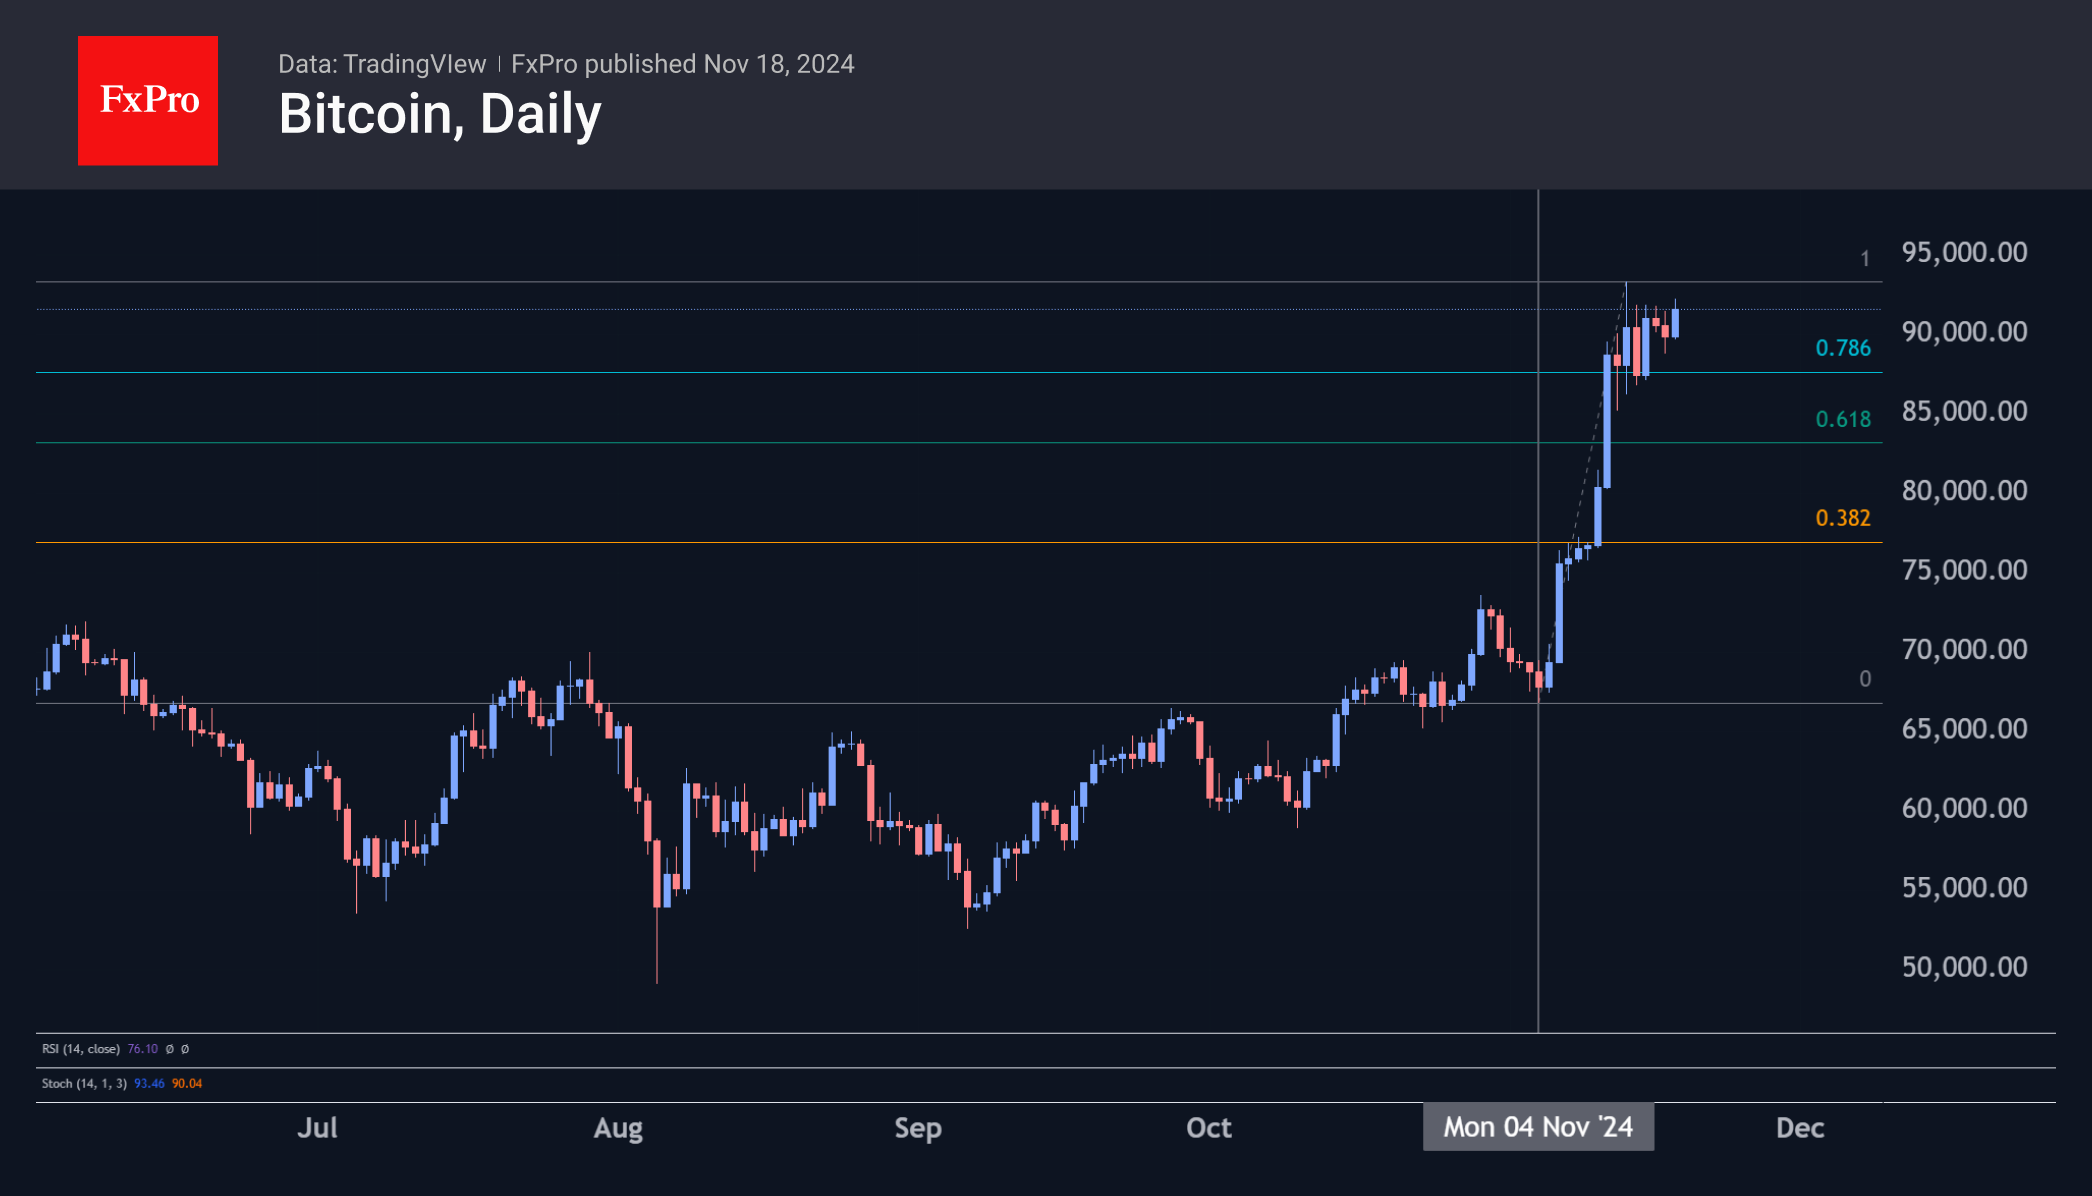Click the orange Stoch value 90.04
2092x1196 pixels.
[x=187, y=1083]
